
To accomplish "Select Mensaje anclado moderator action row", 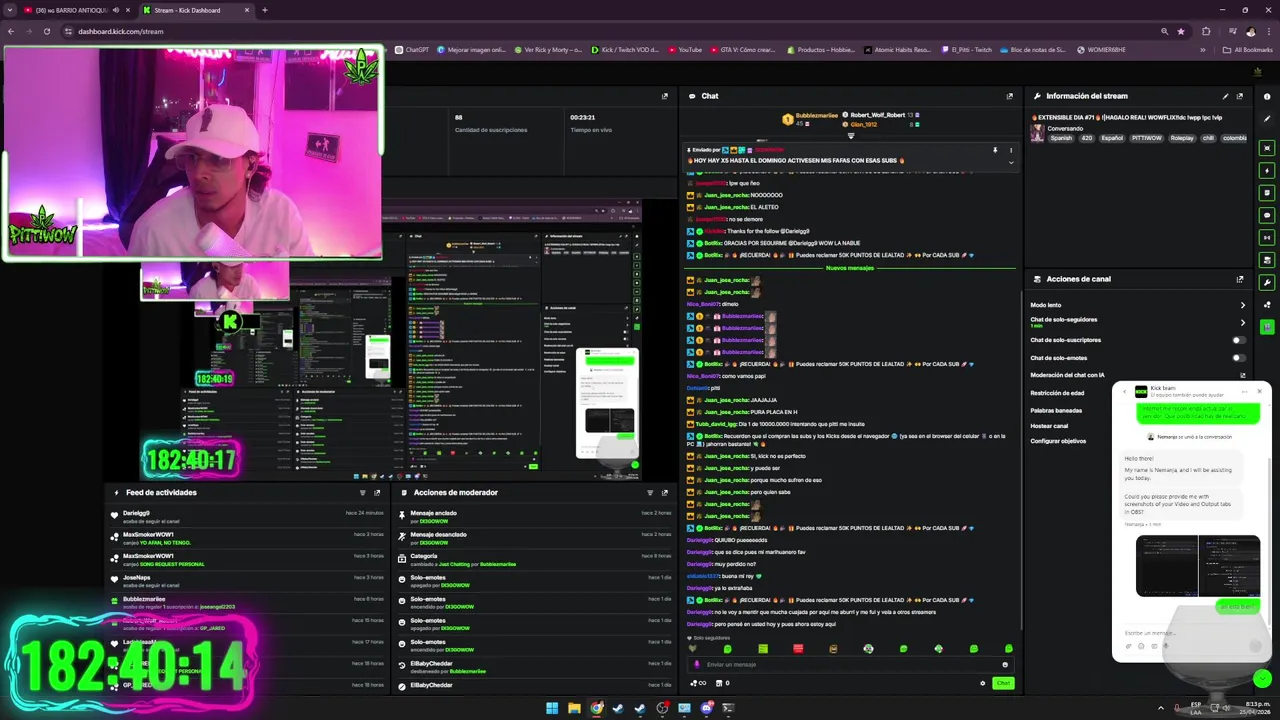I will pyautogui.click(x=534, y=517).
